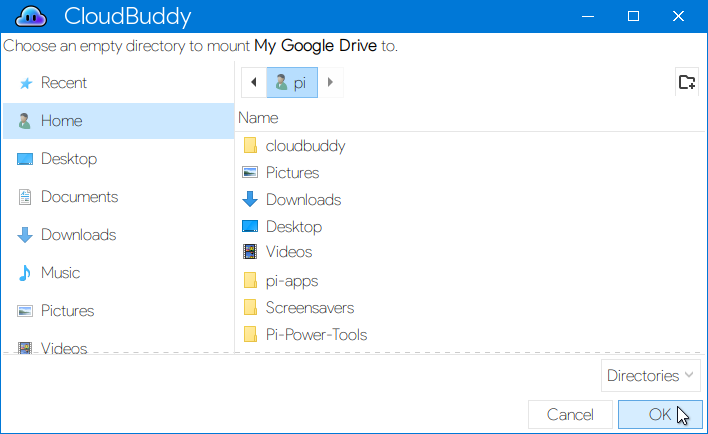
Task: Go forward with the right path arrow
Action: 330,82
